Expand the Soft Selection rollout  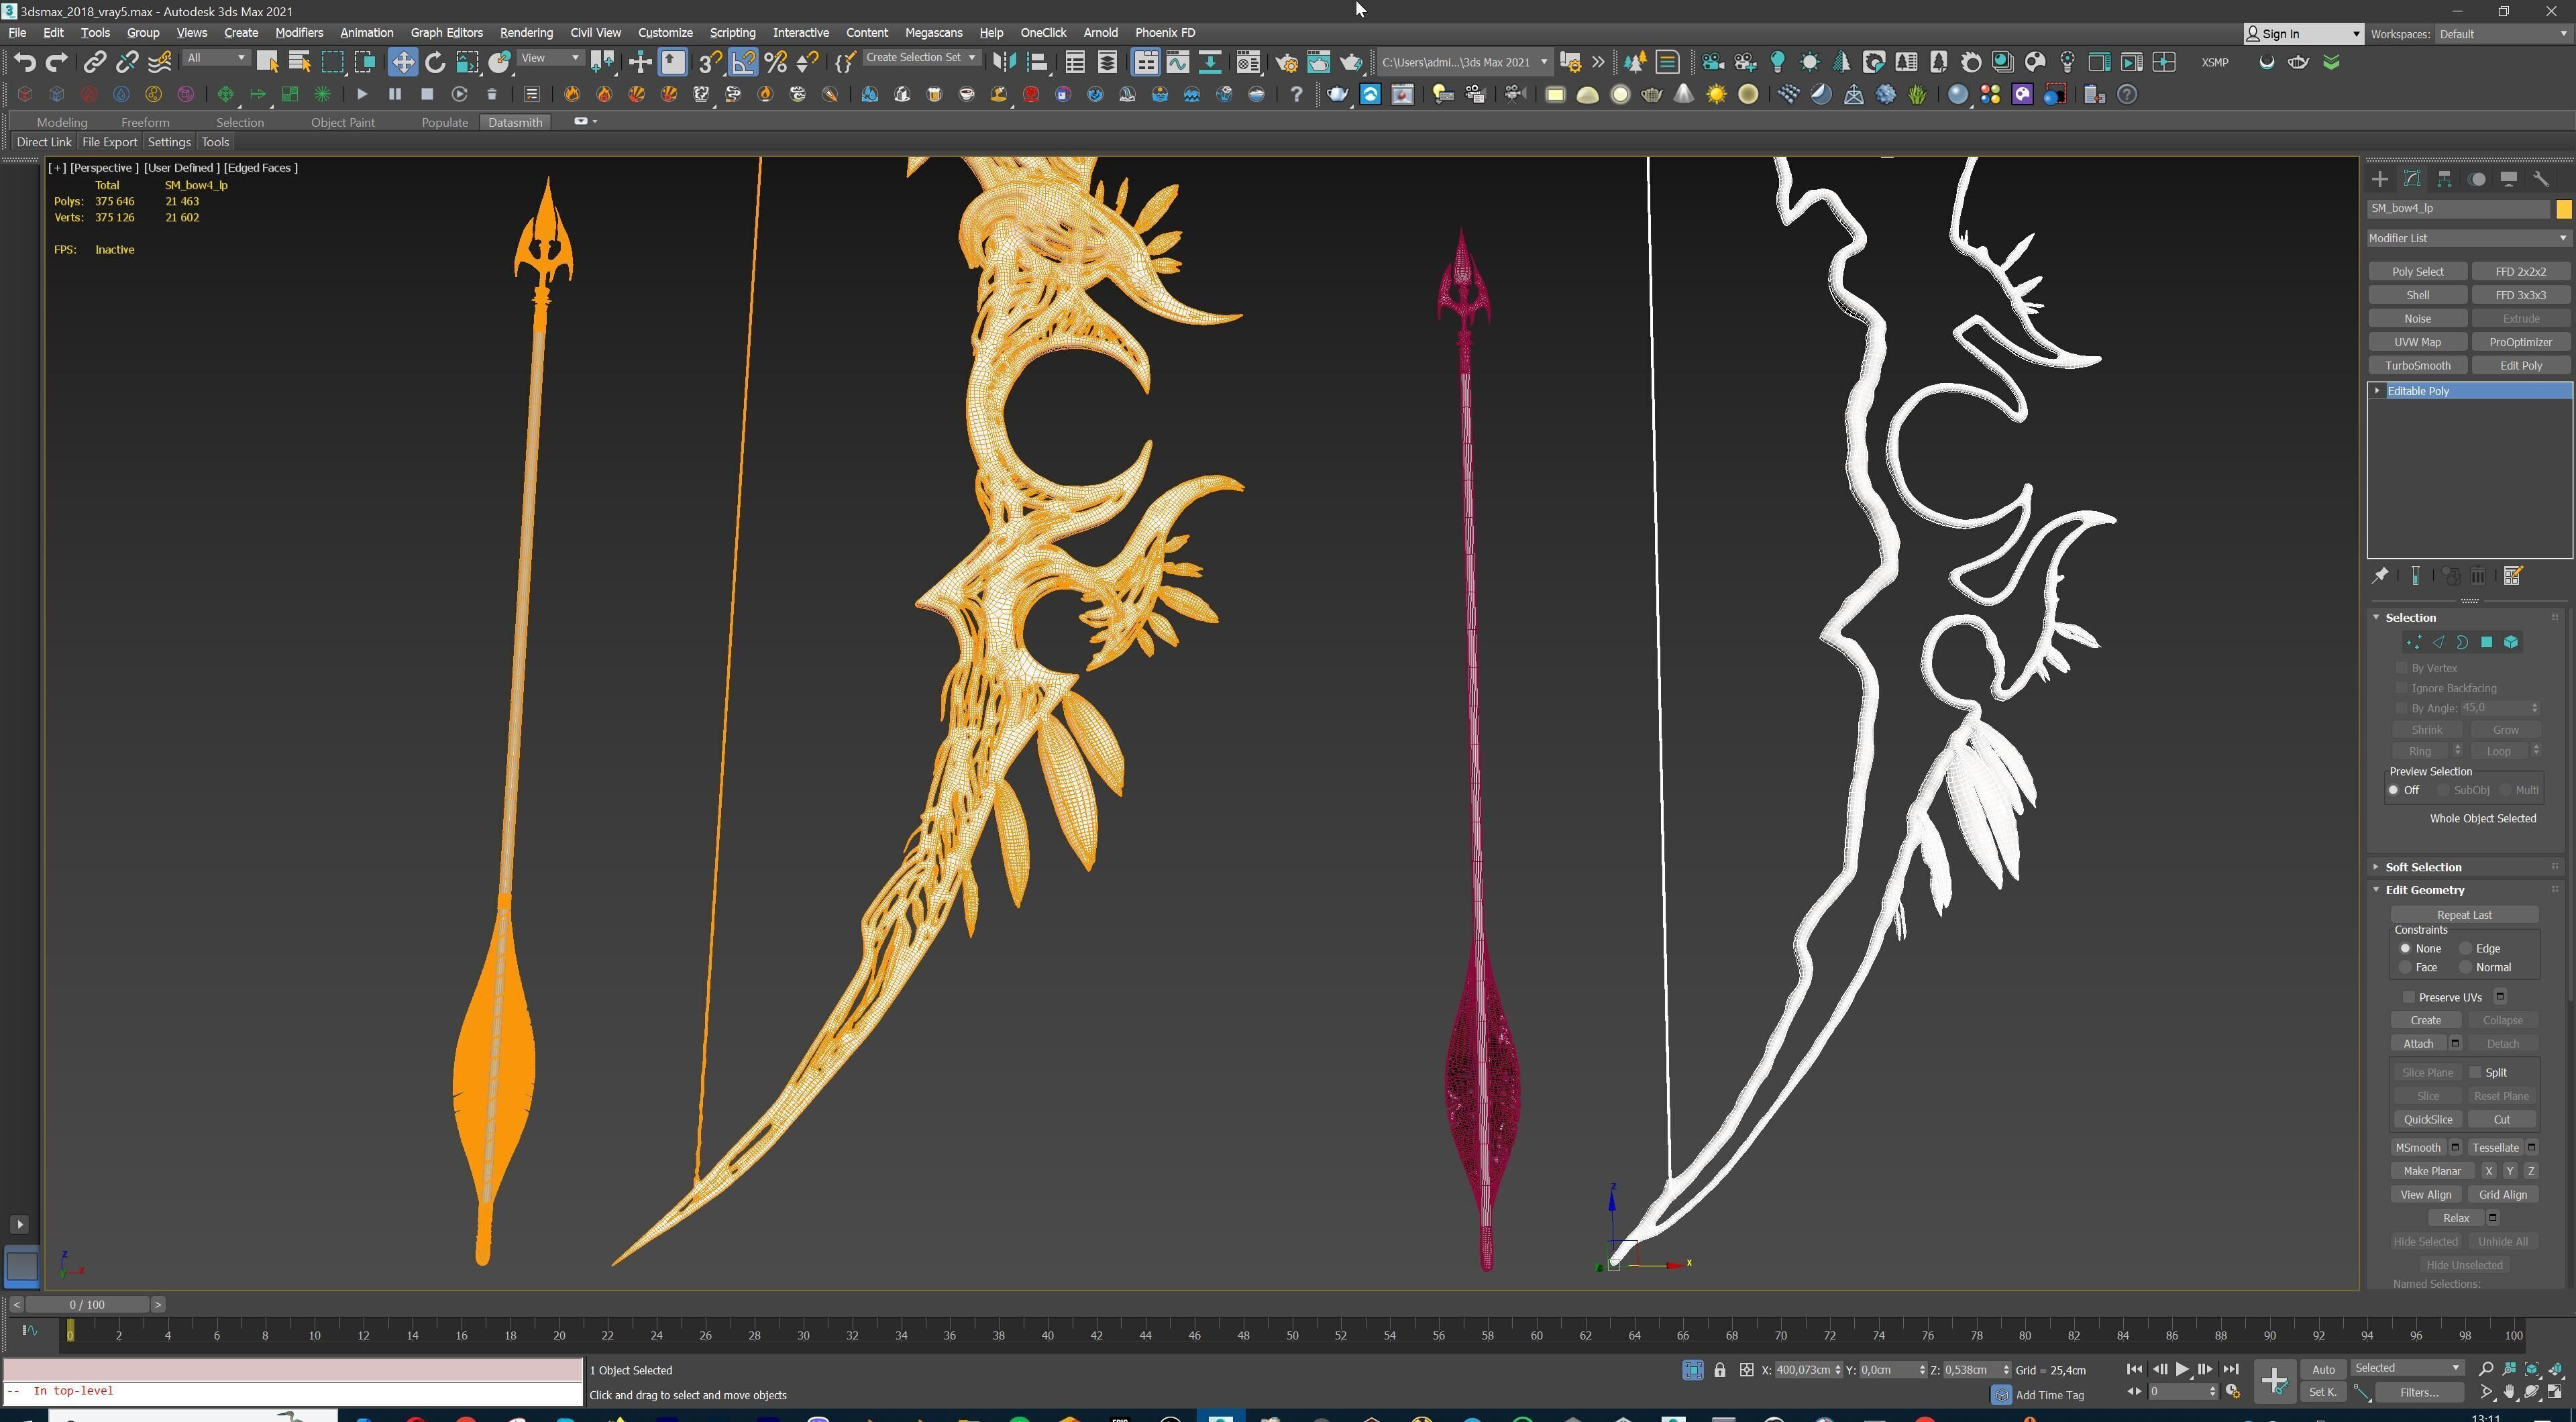click(2423, 867)
